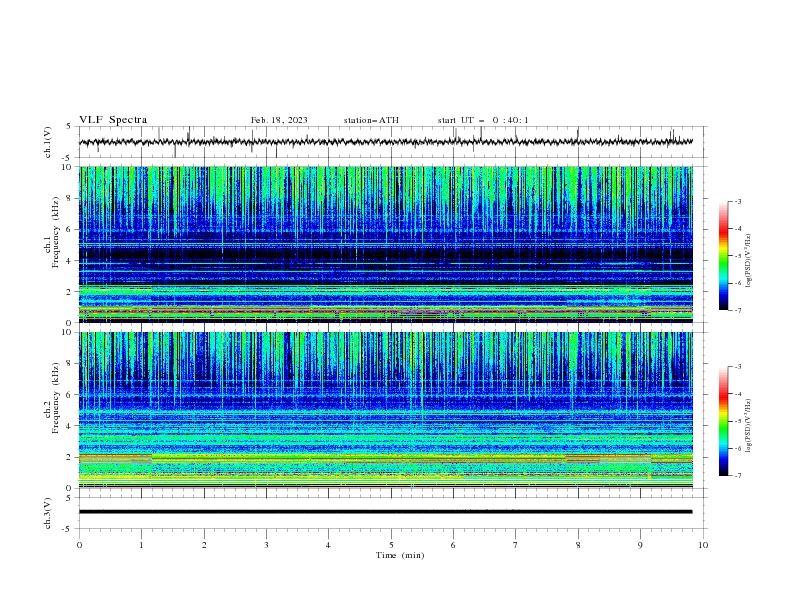792x612 pixels.
Task: Click inside the ch.1 spectrogram panel
Action: 386,244
